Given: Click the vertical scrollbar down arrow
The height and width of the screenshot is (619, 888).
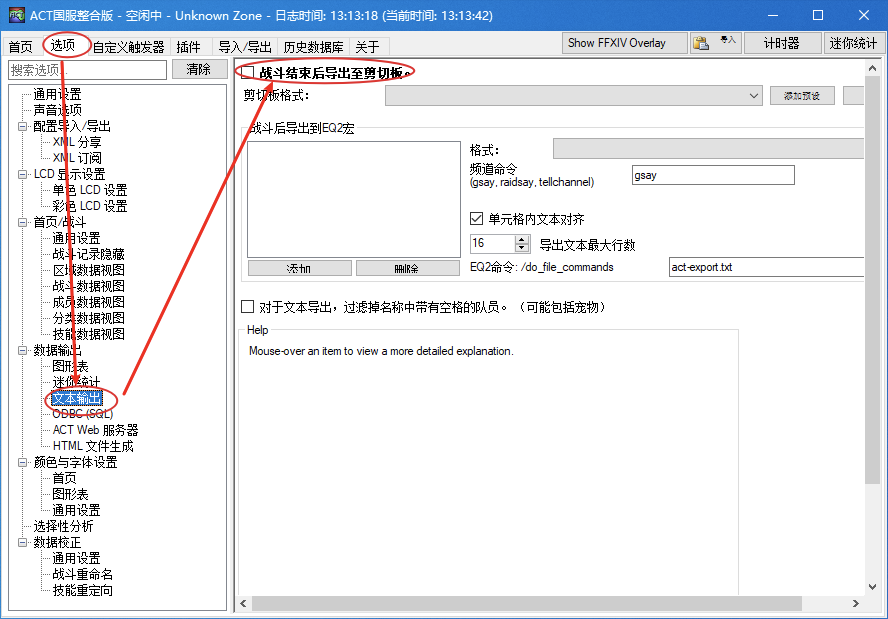Looking at the screenshot, I should (x=872, y=587).
